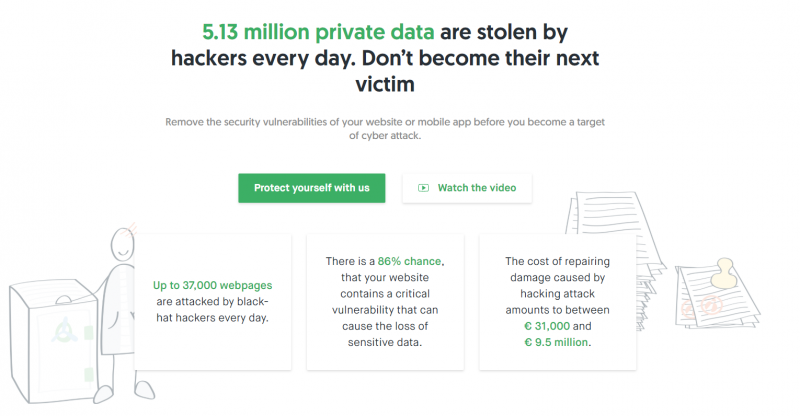Viewport: 800px width, 416px height.
Task: Open the card about critical website vulnerability
Action: point(385,302)
